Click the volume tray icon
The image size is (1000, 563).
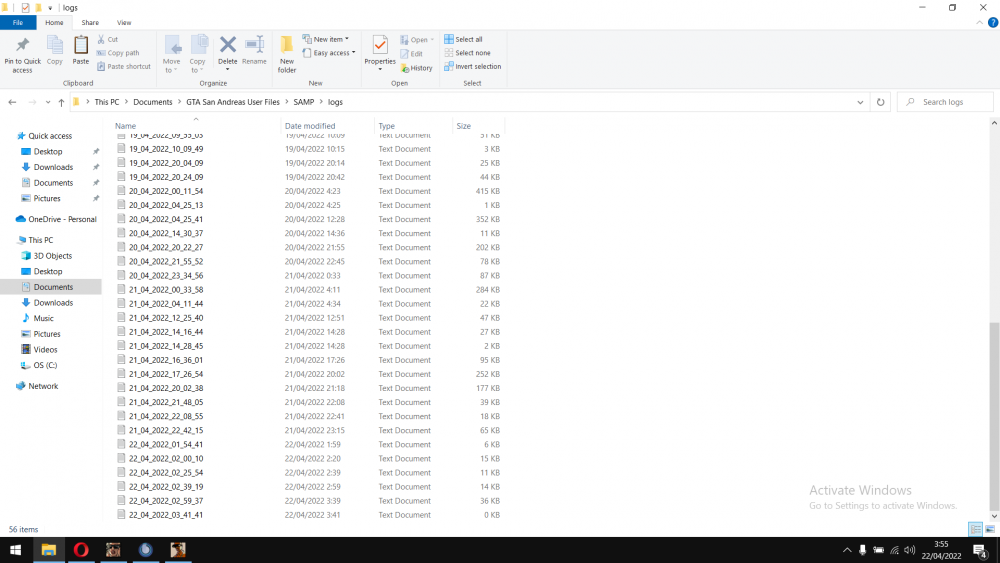point(909,550)
